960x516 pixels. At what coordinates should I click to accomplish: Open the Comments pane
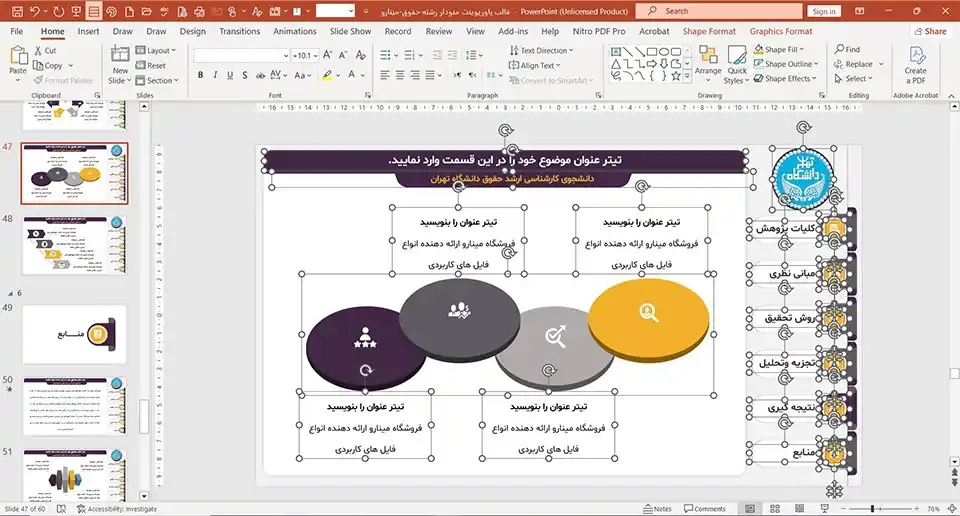click(705, 509)
